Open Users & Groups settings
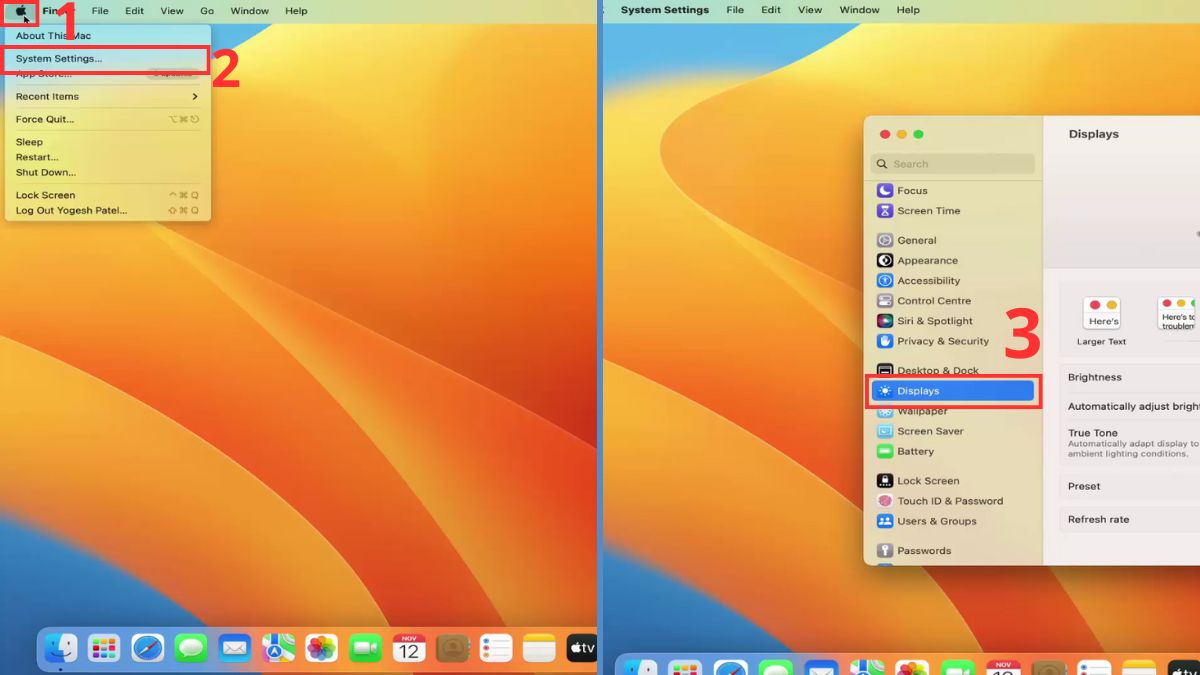The image size is (1200, 675). [936, 521]
